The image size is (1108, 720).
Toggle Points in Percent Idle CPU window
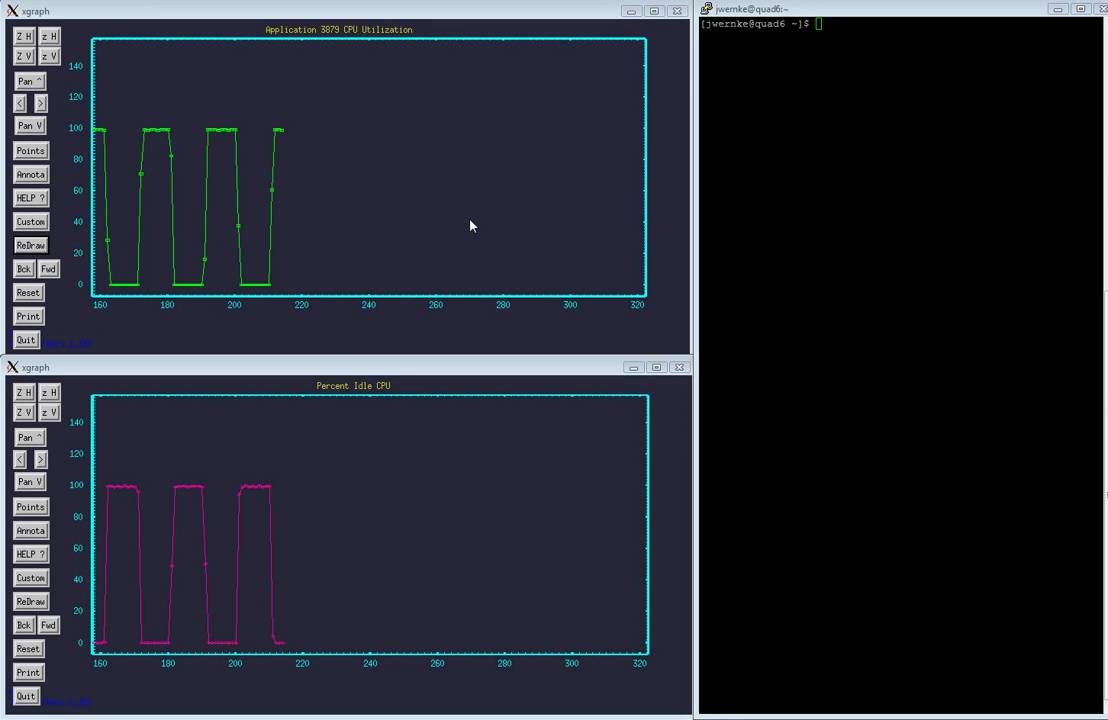pyautogui.click(x=30, y=507)
